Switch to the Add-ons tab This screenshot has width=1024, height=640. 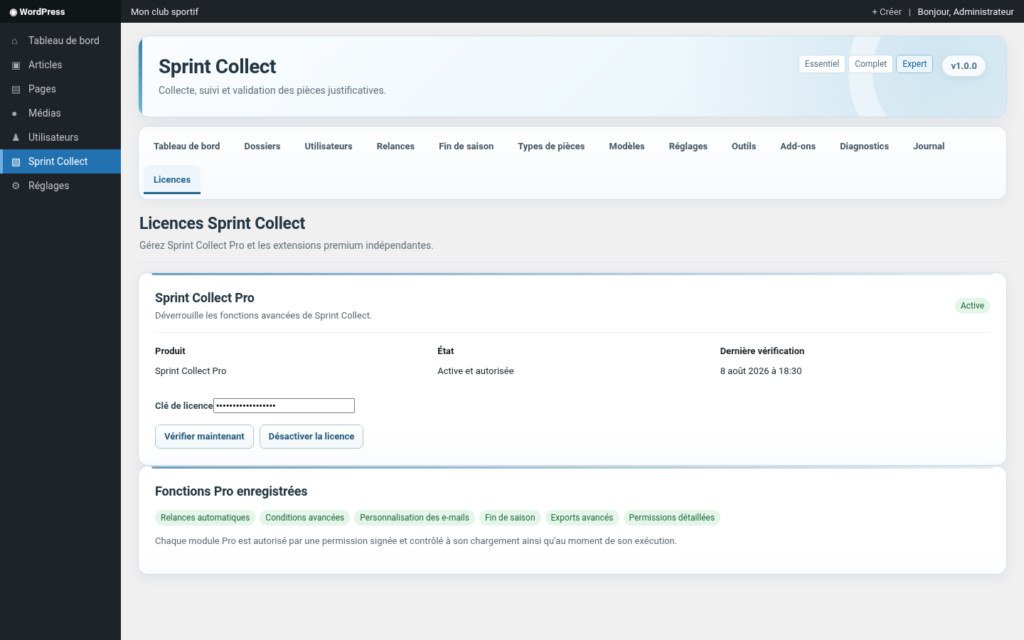tap(797, 146)
